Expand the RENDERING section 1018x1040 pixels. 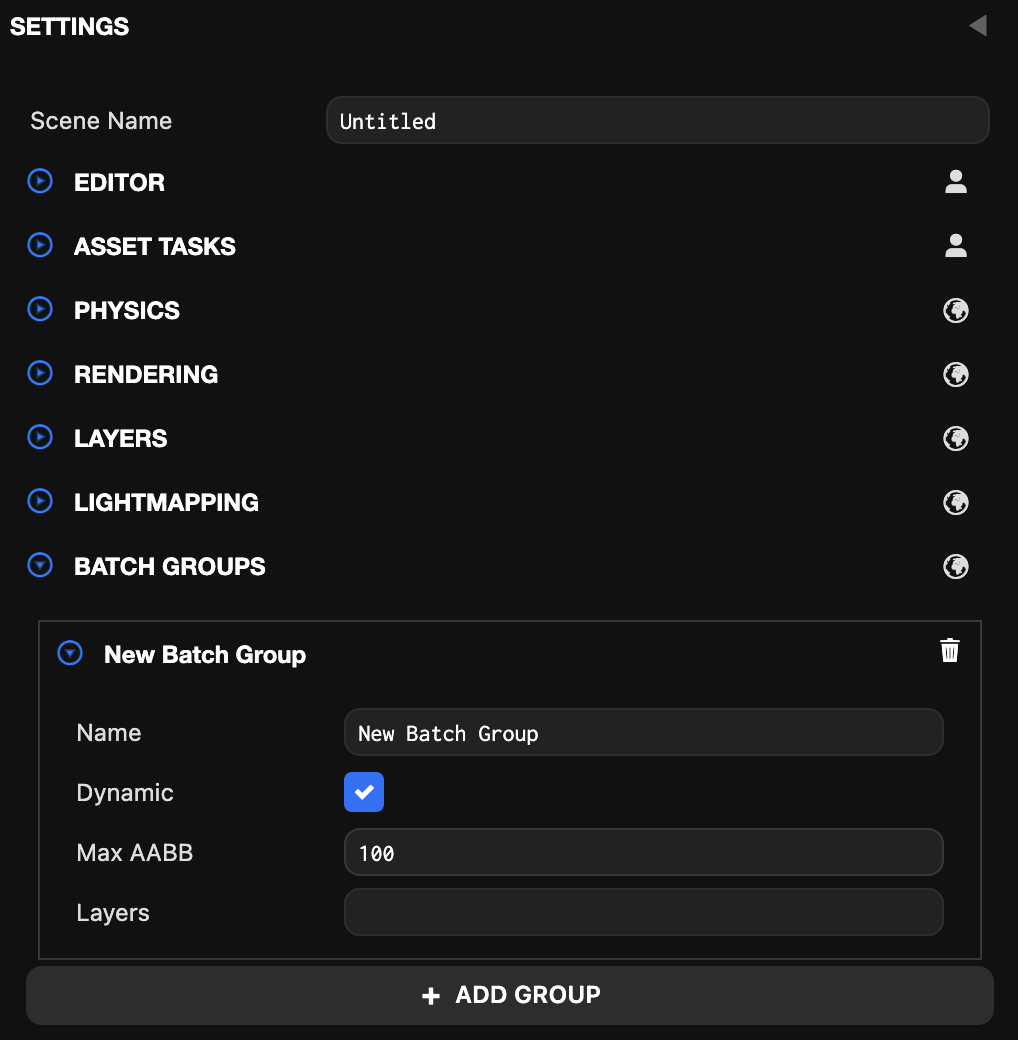pos(40,373)
